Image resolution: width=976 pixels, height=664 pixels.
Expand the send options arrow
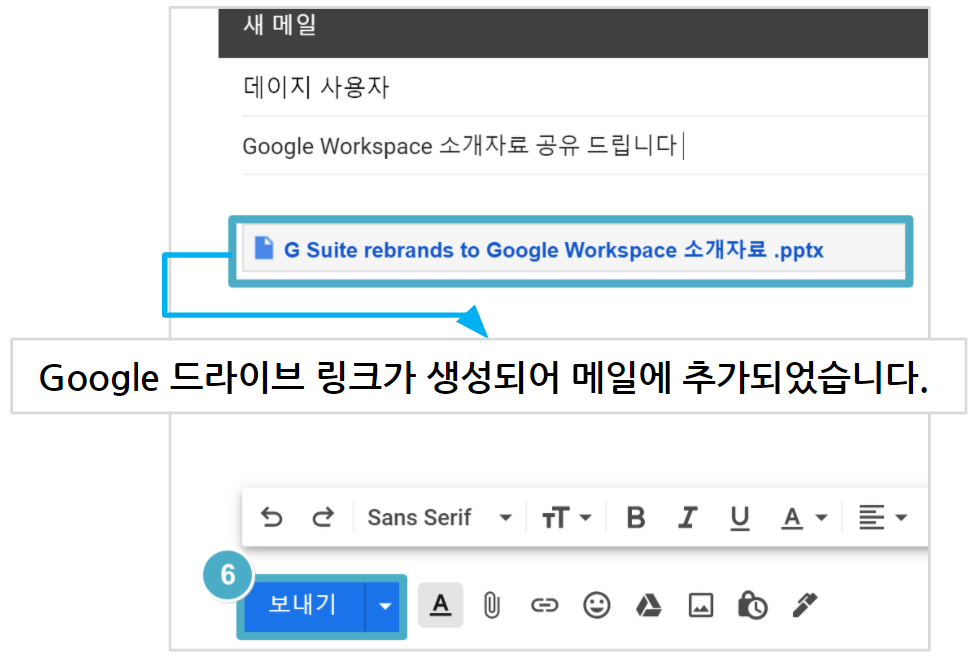[384, 605]
